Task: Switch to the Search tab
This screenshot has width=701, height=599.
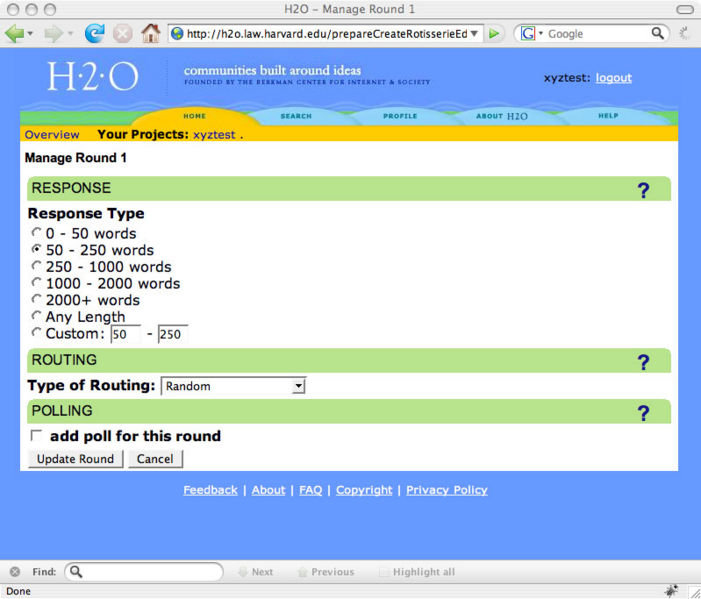Action: pos(296,116)
